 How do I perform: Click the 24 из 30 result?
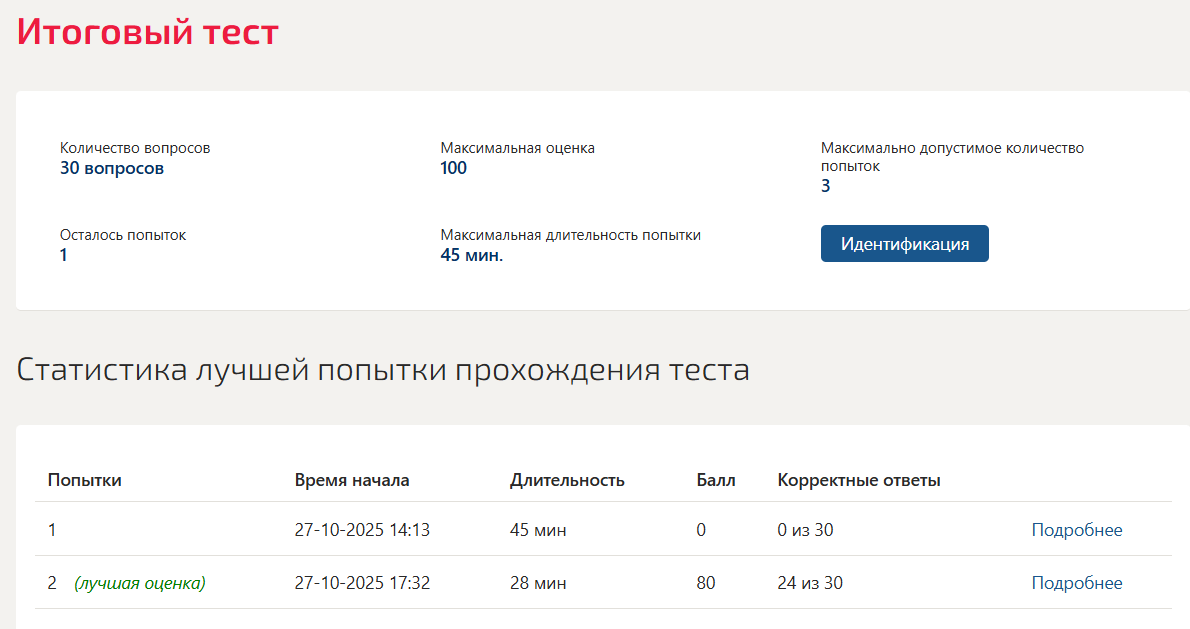click(x=810, y=583)
